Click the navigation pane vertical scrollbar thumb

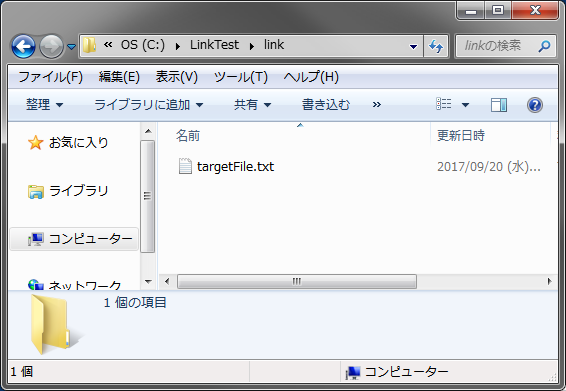[147, 196]
